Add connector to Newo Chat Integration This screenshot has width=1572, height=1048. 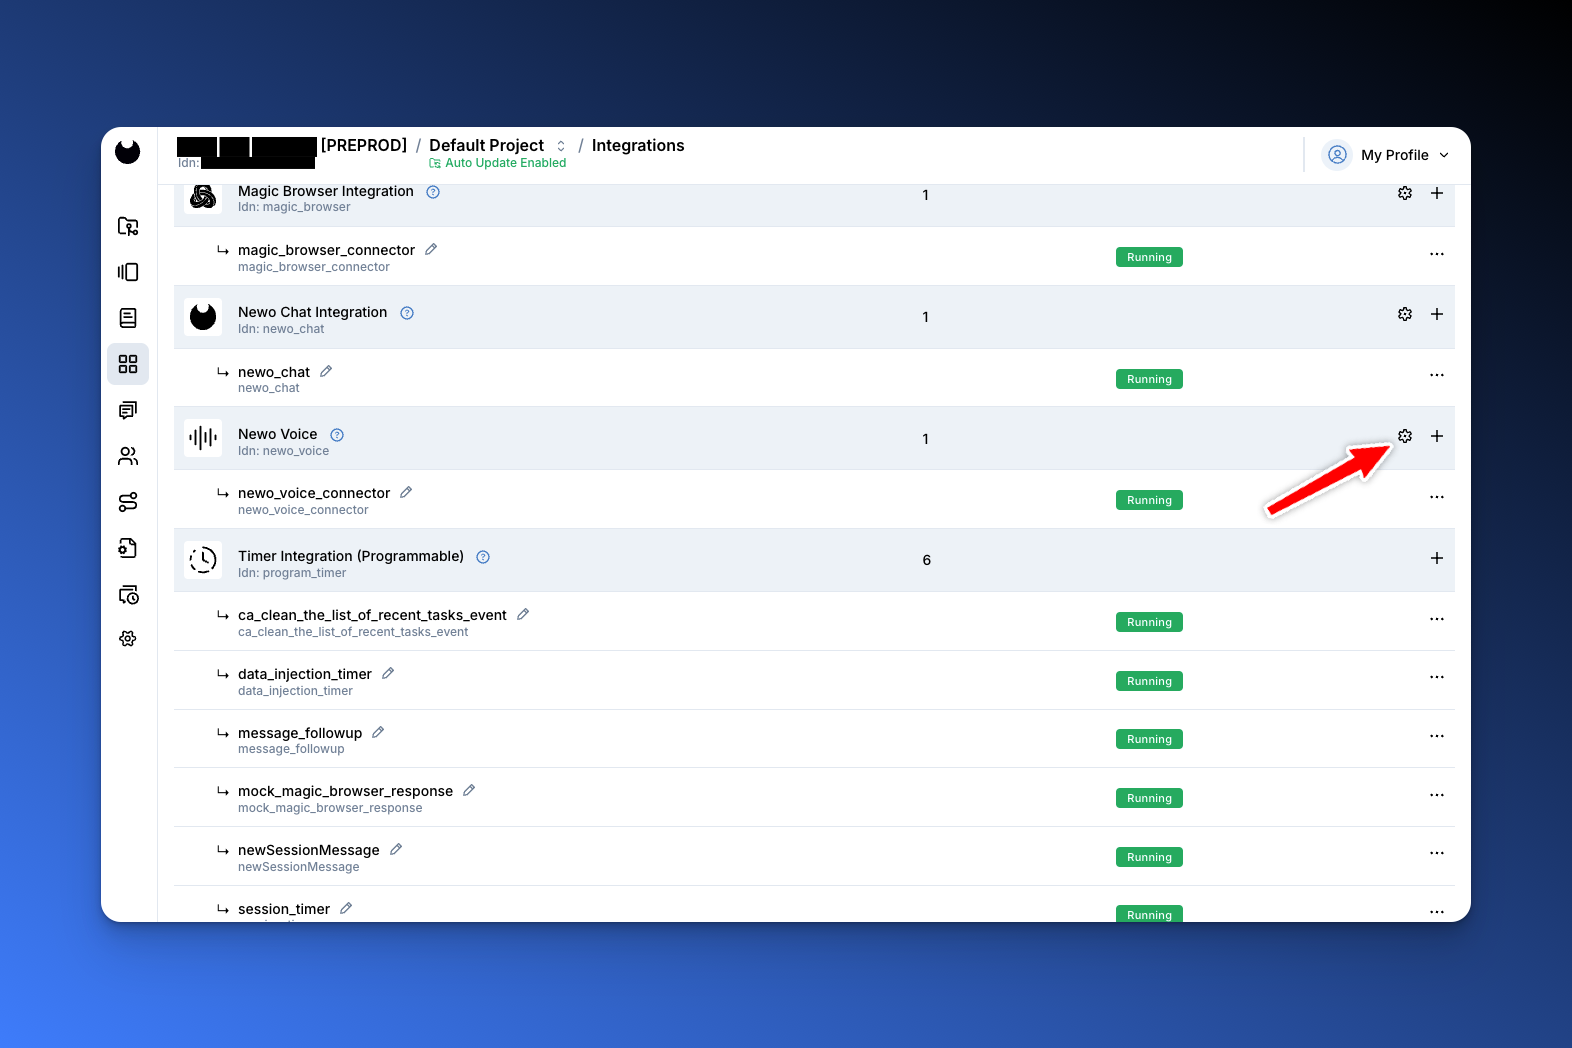pos(1437,314)
